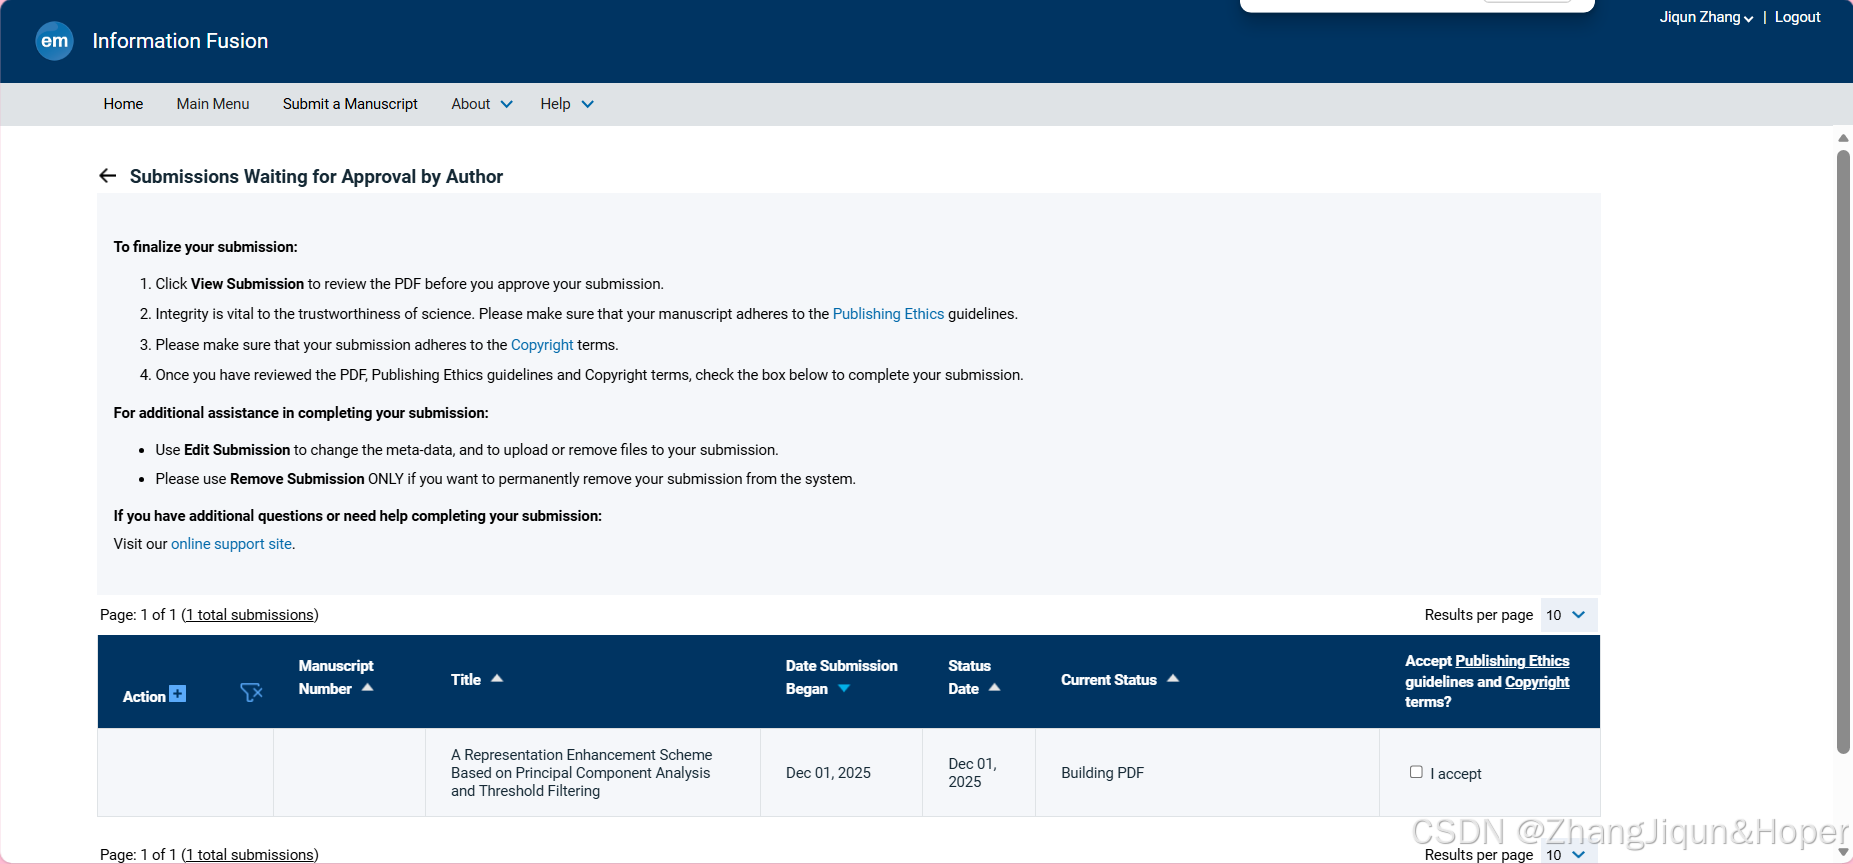Visit the online support site link
Image resolution: width=1853 pixels, height=864 pixels.
point(231,544)
